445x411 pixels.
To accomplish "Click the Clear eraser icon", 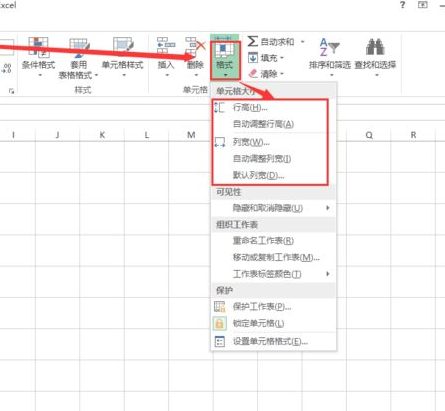I will coord(253,73).
